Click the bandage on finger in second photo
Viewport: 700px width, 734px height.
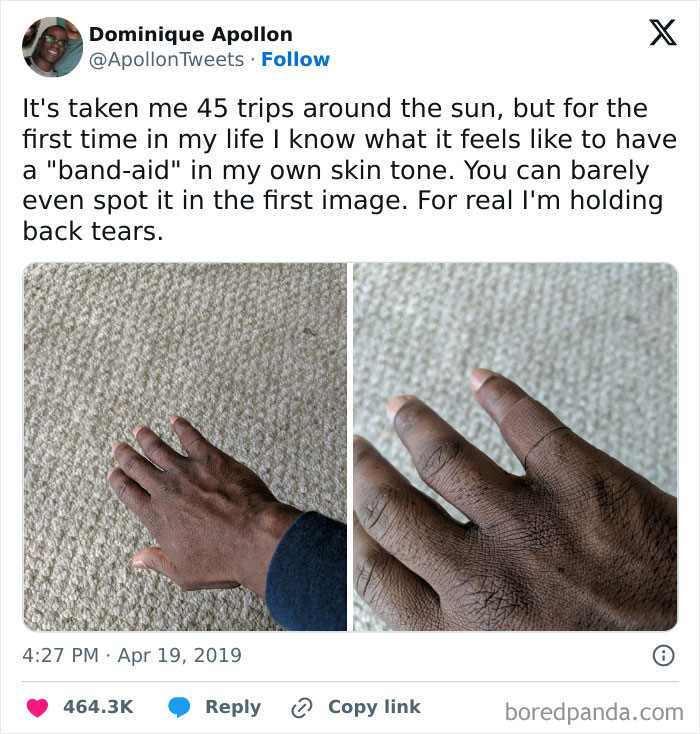(533, 426)
